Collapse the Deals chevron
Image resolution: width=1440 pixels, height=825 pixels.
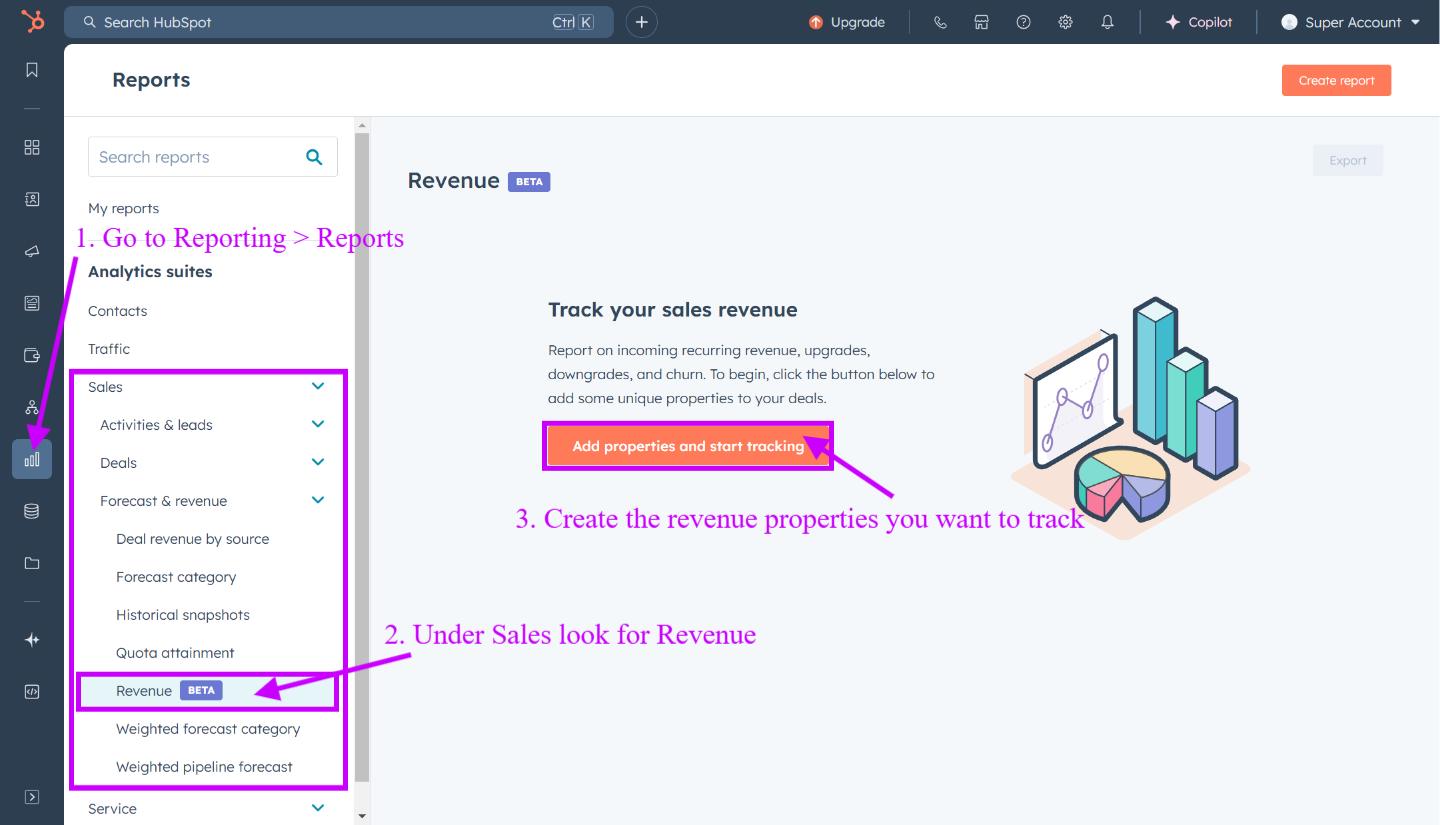click(318, 462)
